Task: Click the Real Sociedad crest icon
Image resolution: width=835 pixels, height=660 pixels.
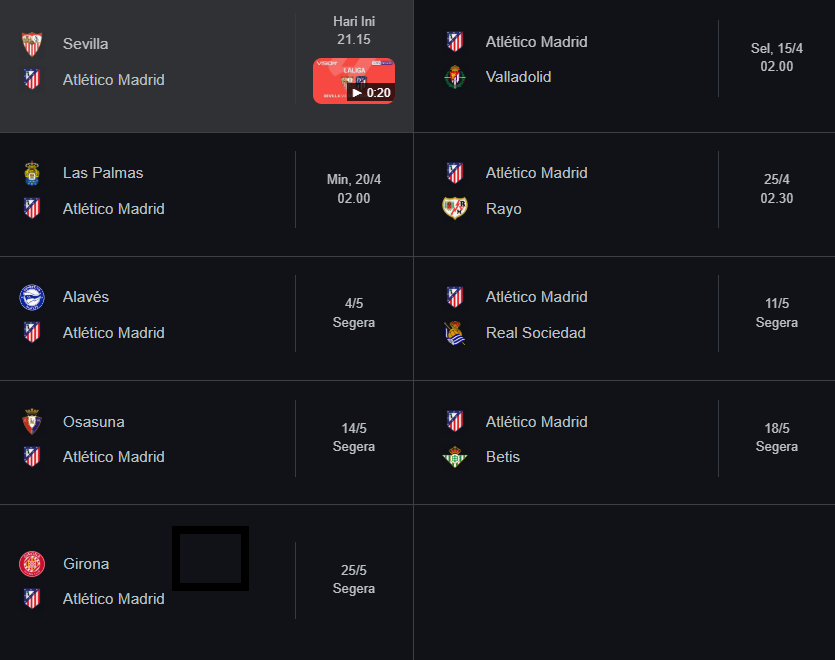Action: 455,333
